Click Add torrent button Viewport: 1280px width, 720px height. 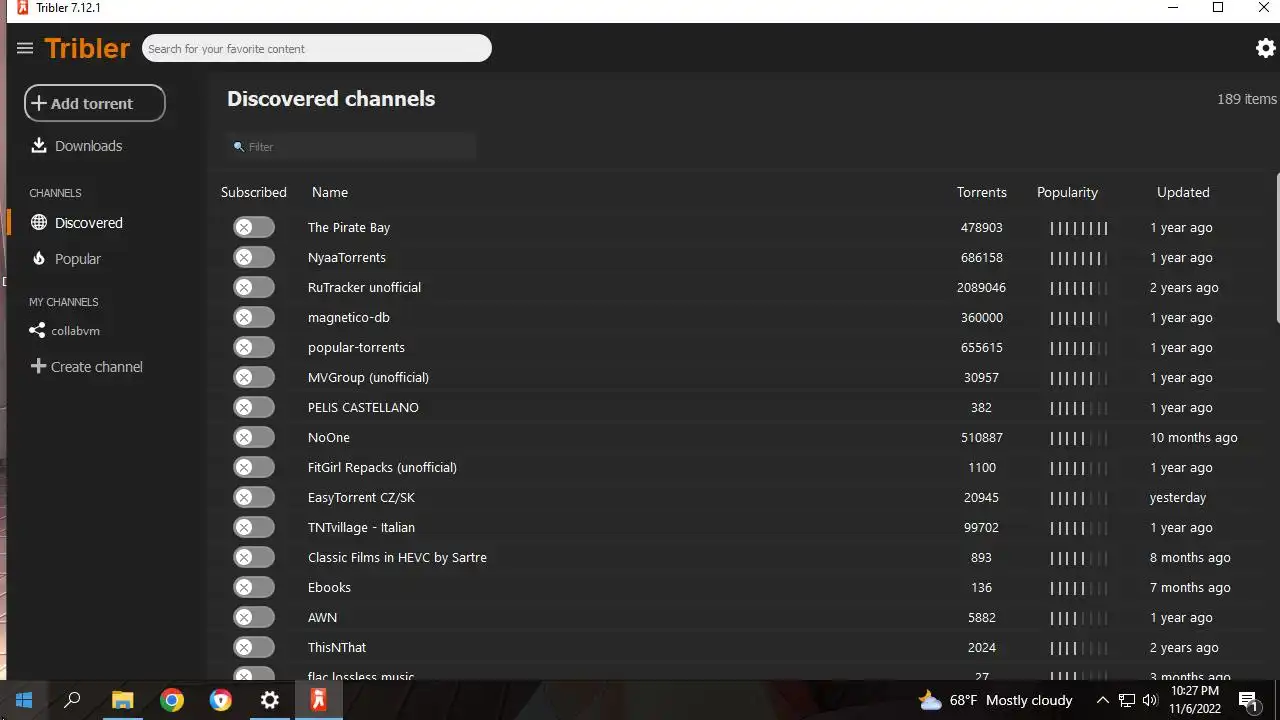point(95,103)
